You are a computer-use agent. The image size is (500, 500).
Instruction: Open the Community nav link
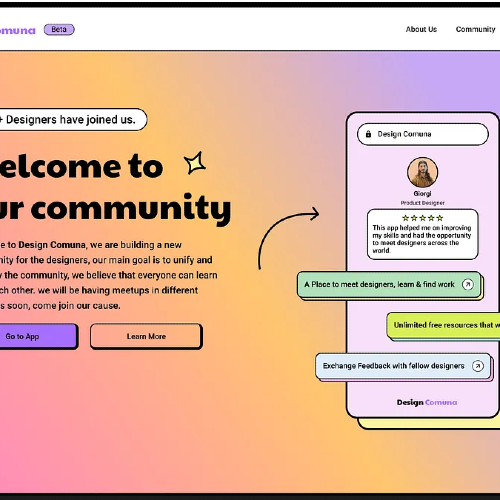coord(475,29)
